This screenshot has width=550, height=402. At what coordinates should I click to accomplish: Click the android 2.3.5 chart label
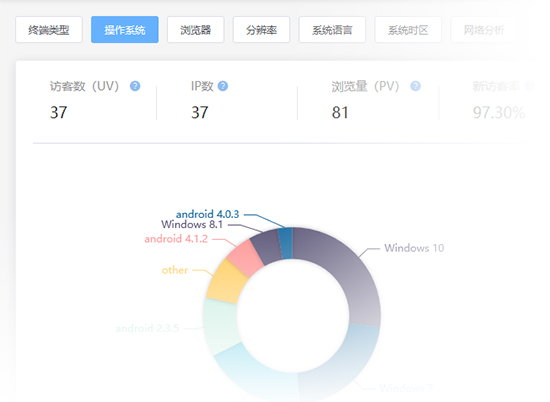(x=147, y=328)
